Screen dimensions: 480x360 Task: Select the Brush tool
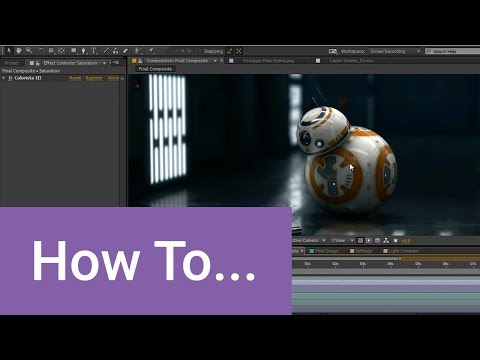click(x=106, y=51)
